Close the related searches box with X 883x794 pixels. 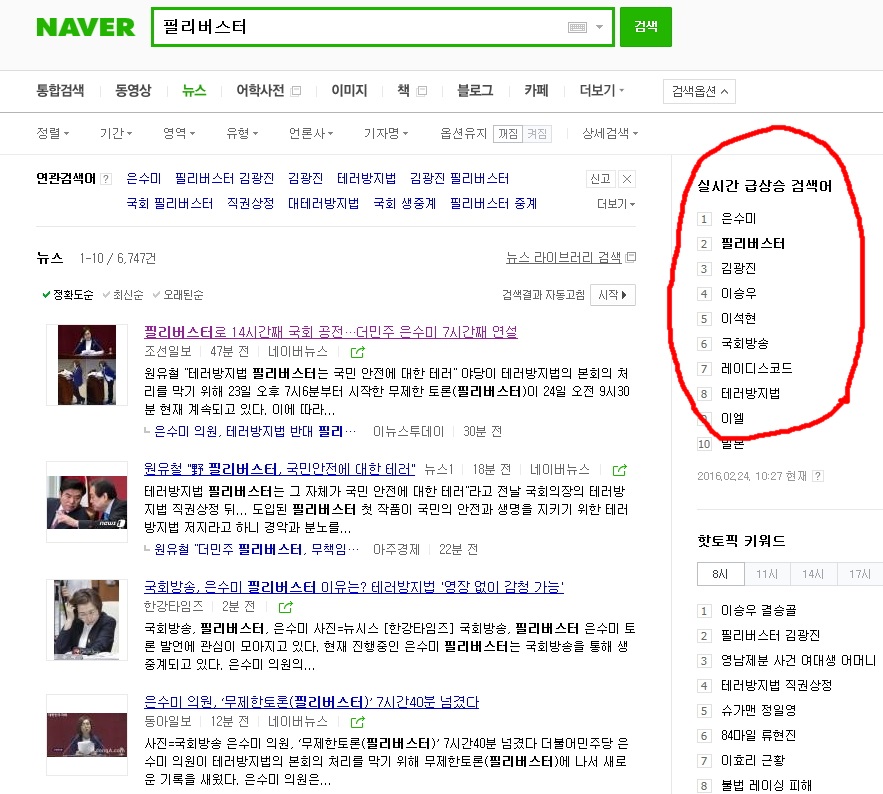pos(627,179)
